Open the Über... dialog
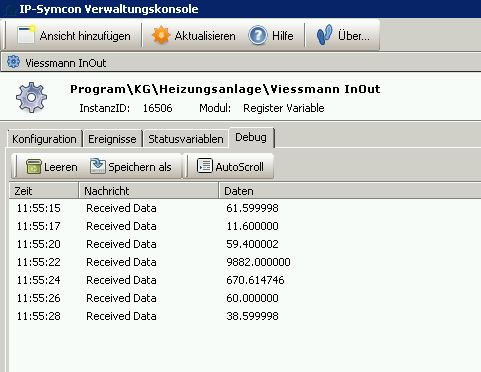 click(354, 36)
